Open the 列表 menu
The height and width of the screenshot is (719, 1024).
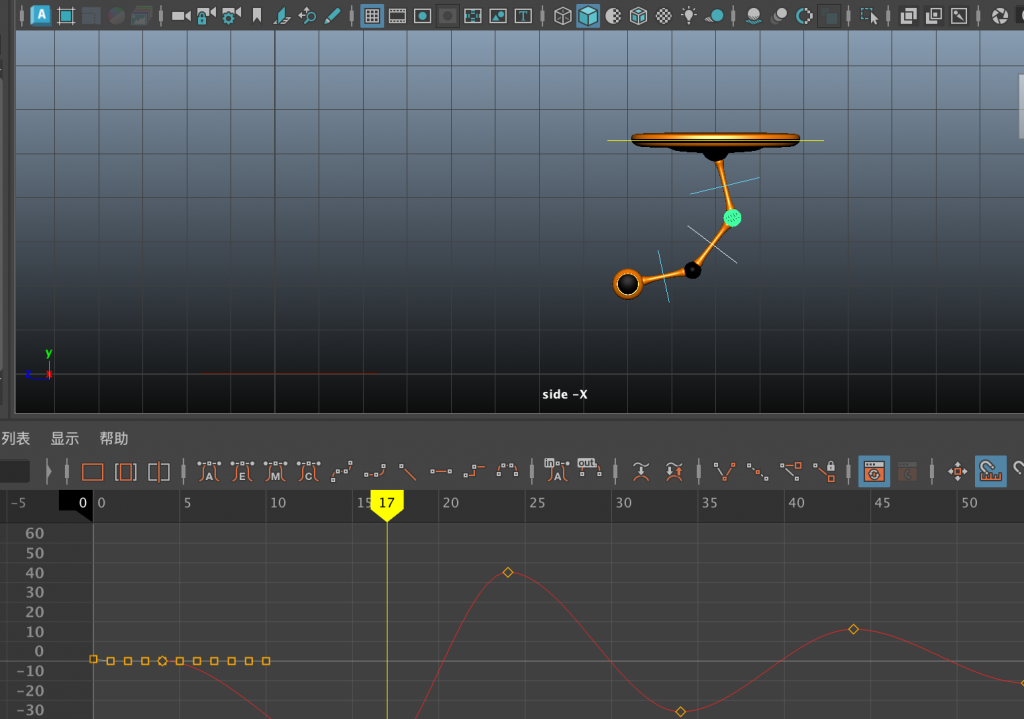click(16, 439)
